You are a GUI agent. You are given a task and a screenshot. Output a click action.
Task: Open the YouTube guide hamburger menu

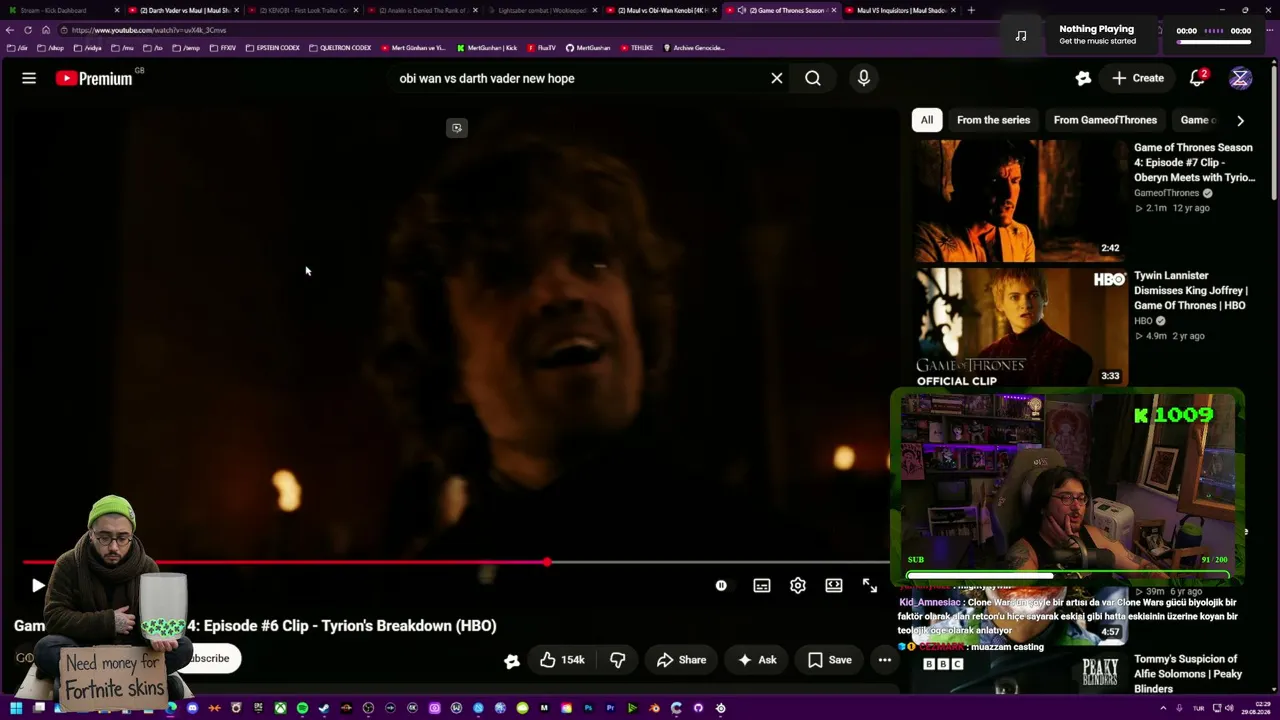(29, 78)
